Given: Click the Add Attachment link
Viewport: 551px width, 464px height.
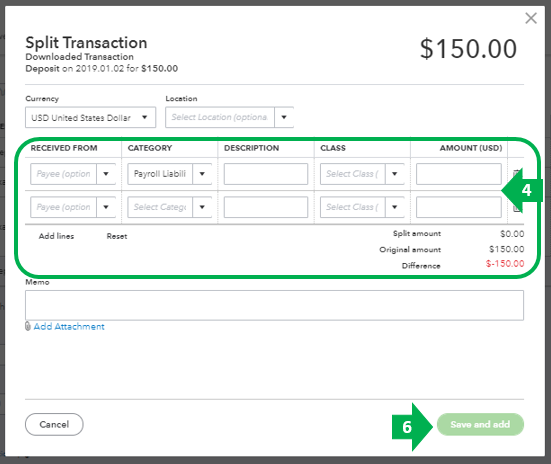Looking at the screenshot, I should tap(69, 327).
